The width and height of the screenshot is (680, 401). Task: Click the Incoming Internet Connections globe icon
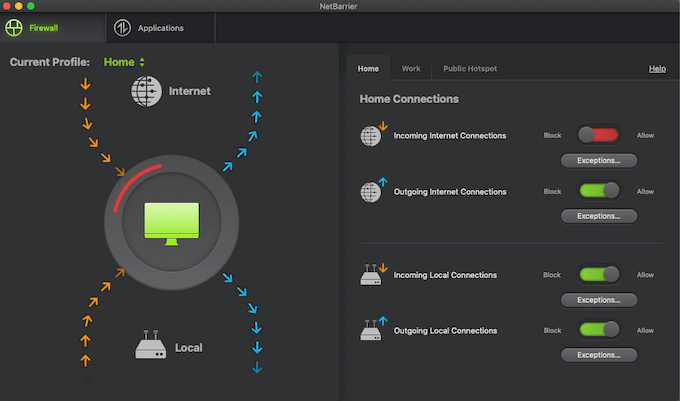(x=373, y=134)
